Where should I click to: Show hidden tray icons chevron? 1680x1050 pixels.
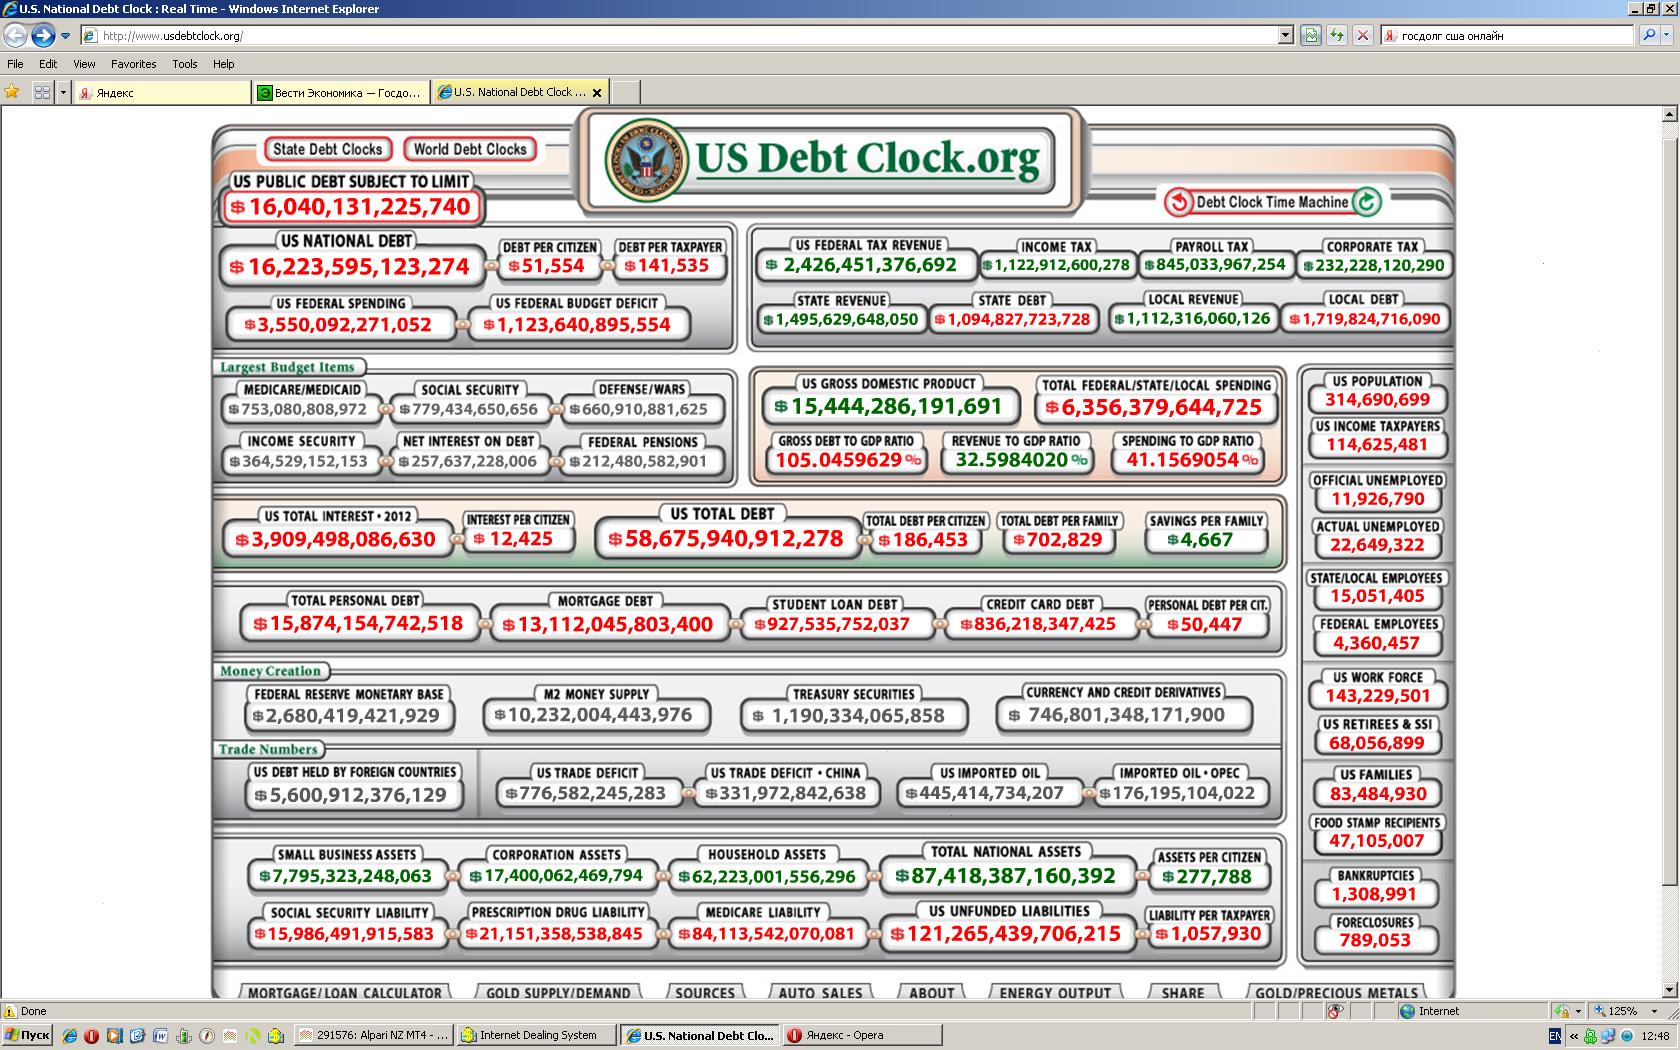pos(1575,1036)
